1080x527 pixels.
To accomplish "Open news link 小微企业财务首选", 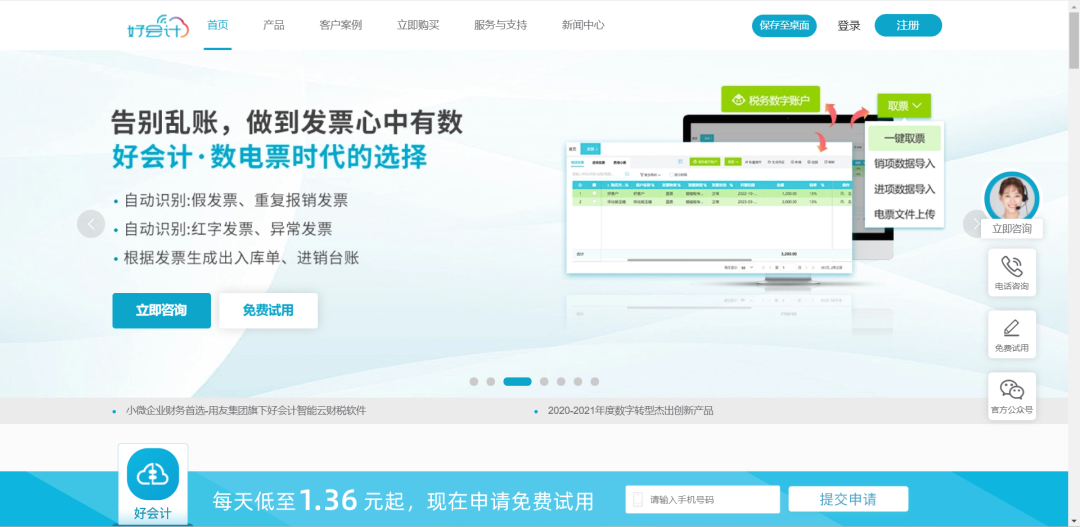I will 246,411.
